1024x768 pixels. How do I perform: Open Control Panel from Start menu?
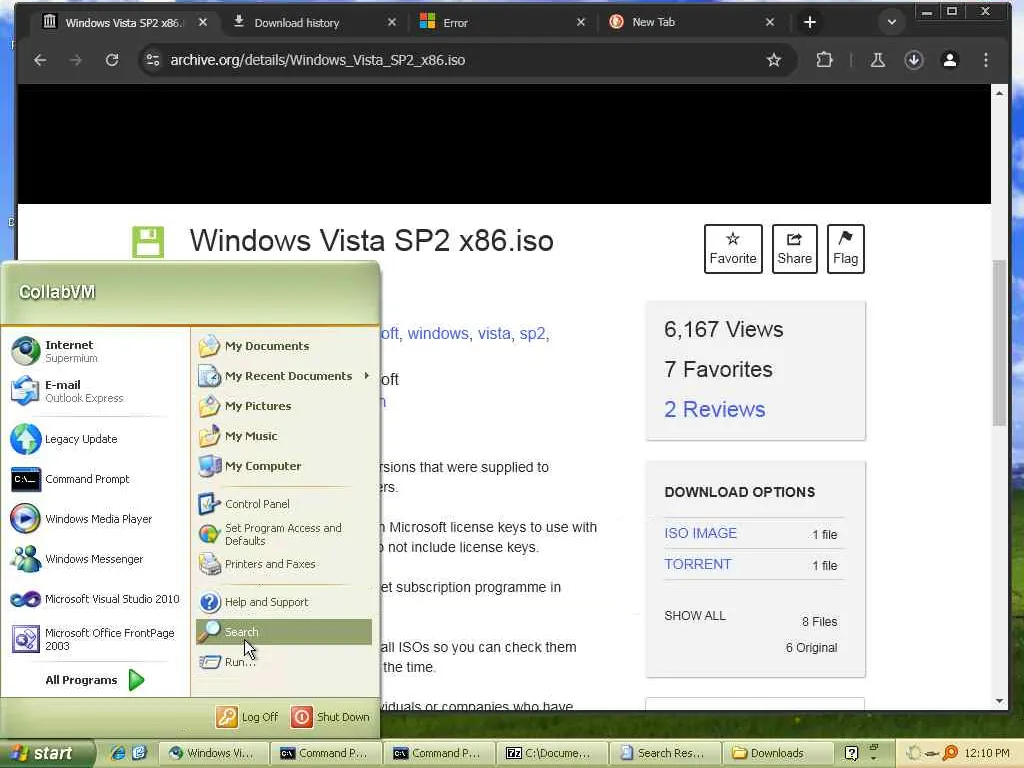[x=283, y=504]
